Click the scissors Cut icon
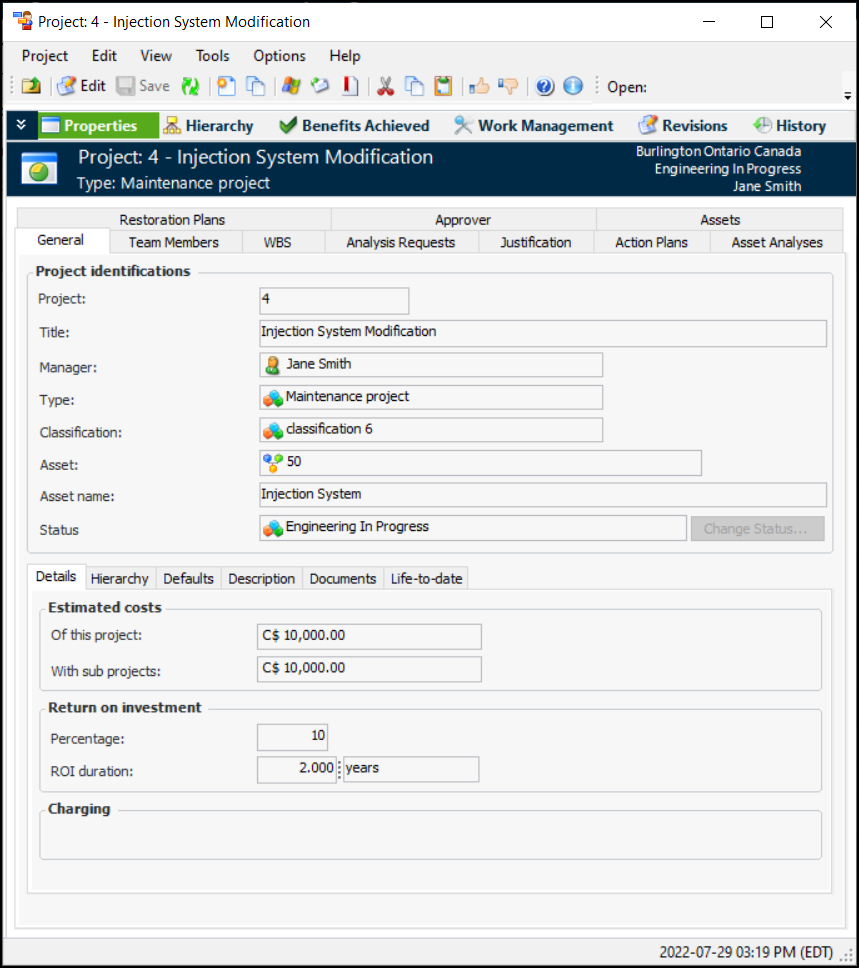Screen dimensions: 859x968 pos(385,86)
